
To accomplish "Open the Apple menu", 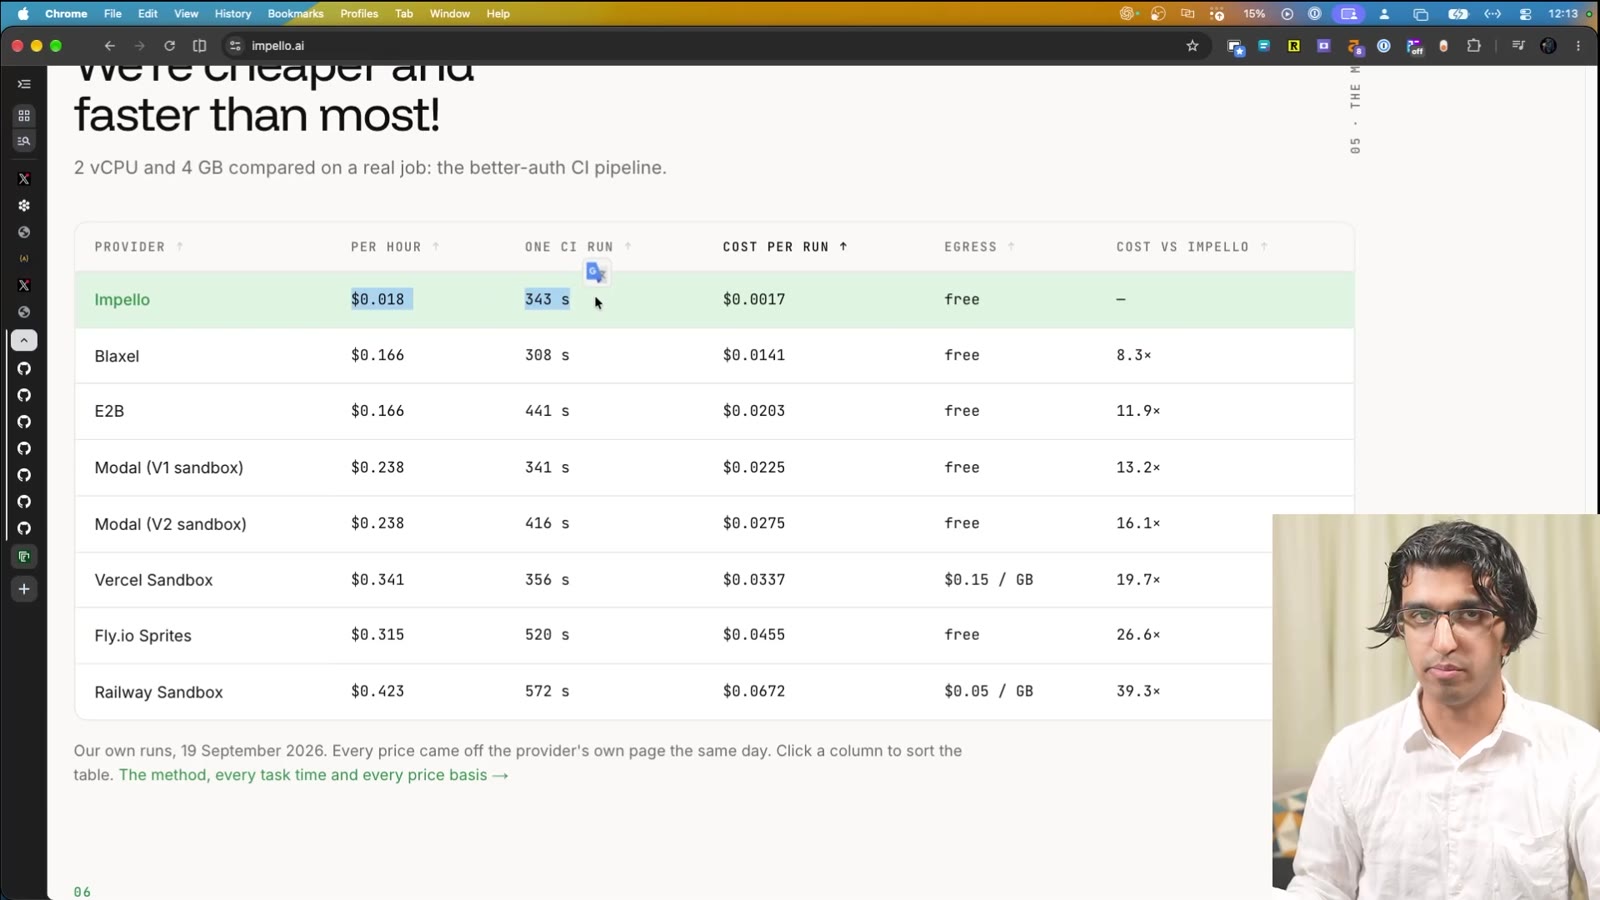I will point(24,14).
